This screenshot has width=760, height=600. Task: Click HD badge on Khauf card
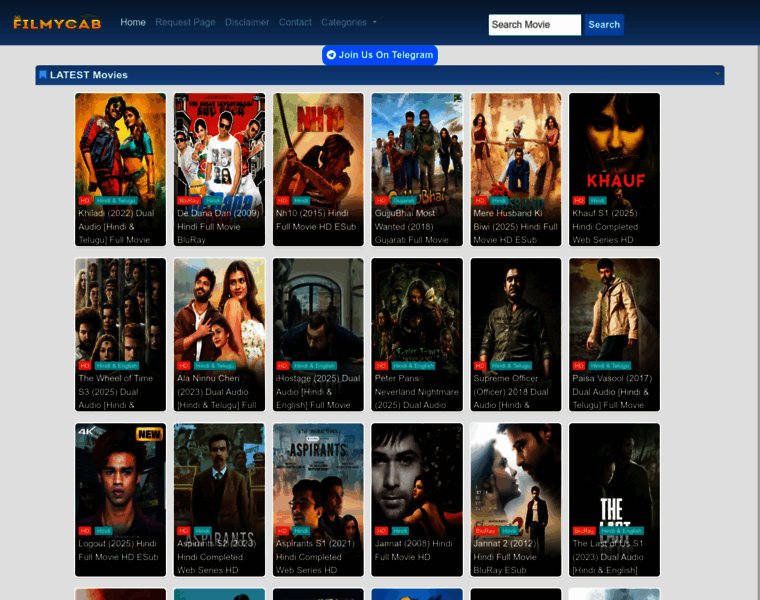pyautogui.click(x=579, y=200)
